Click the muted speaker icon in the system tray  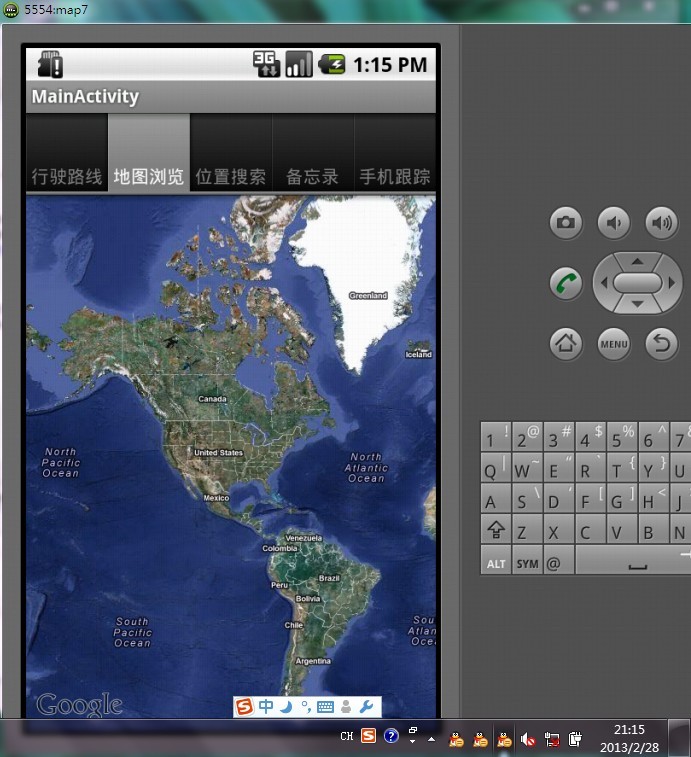528,739
